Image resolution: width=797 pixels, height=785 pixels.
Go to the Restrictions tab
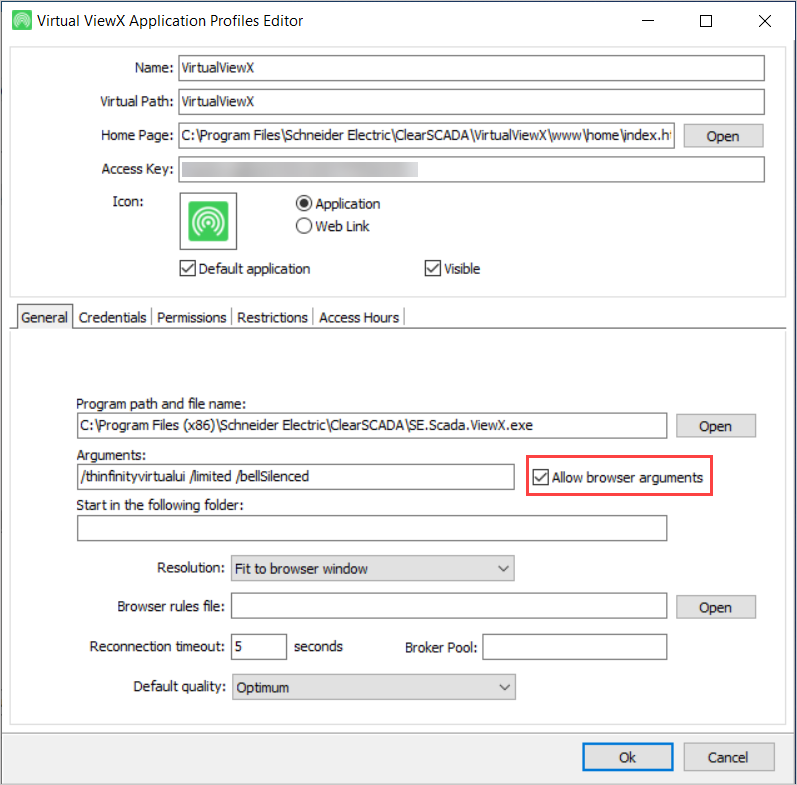[272, 317]
